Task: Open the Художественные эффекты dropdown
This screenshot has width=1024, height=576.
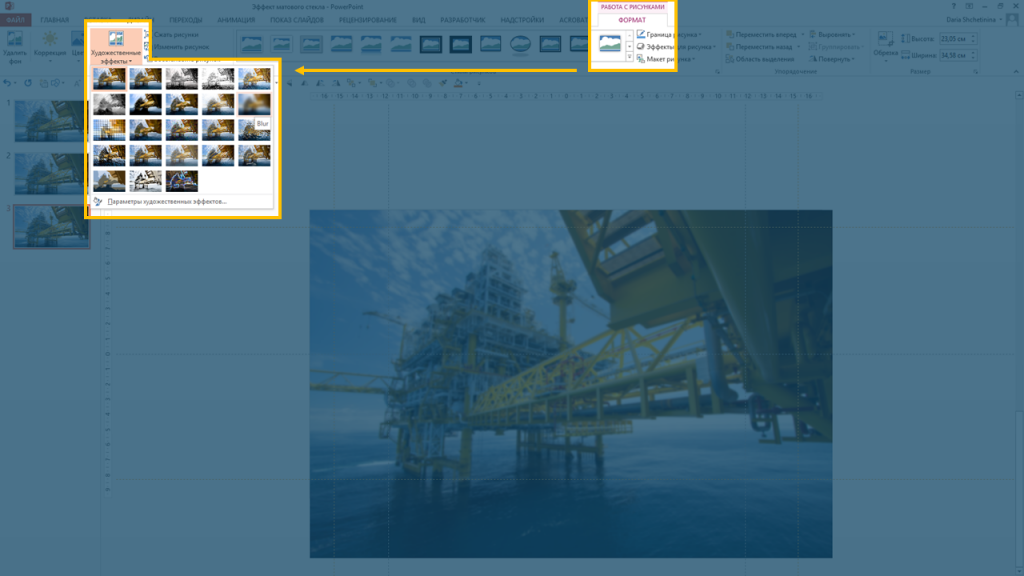Action: (116, 46)
